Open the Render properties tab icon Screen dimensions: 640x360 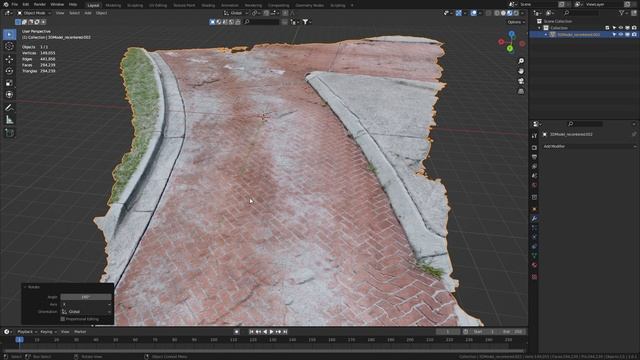click(x=534, y=147)
